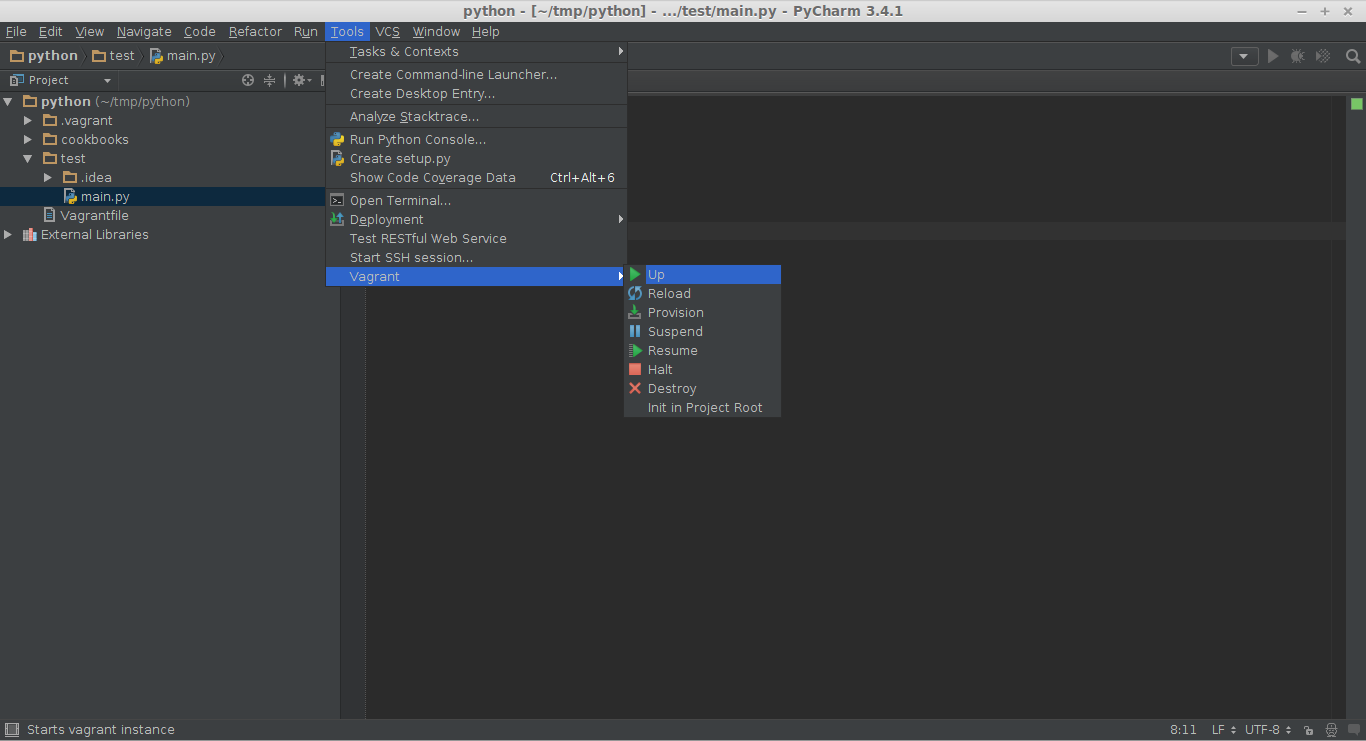Select Test RESTful Web Service
1366x741 pixels.
(476, 238)
